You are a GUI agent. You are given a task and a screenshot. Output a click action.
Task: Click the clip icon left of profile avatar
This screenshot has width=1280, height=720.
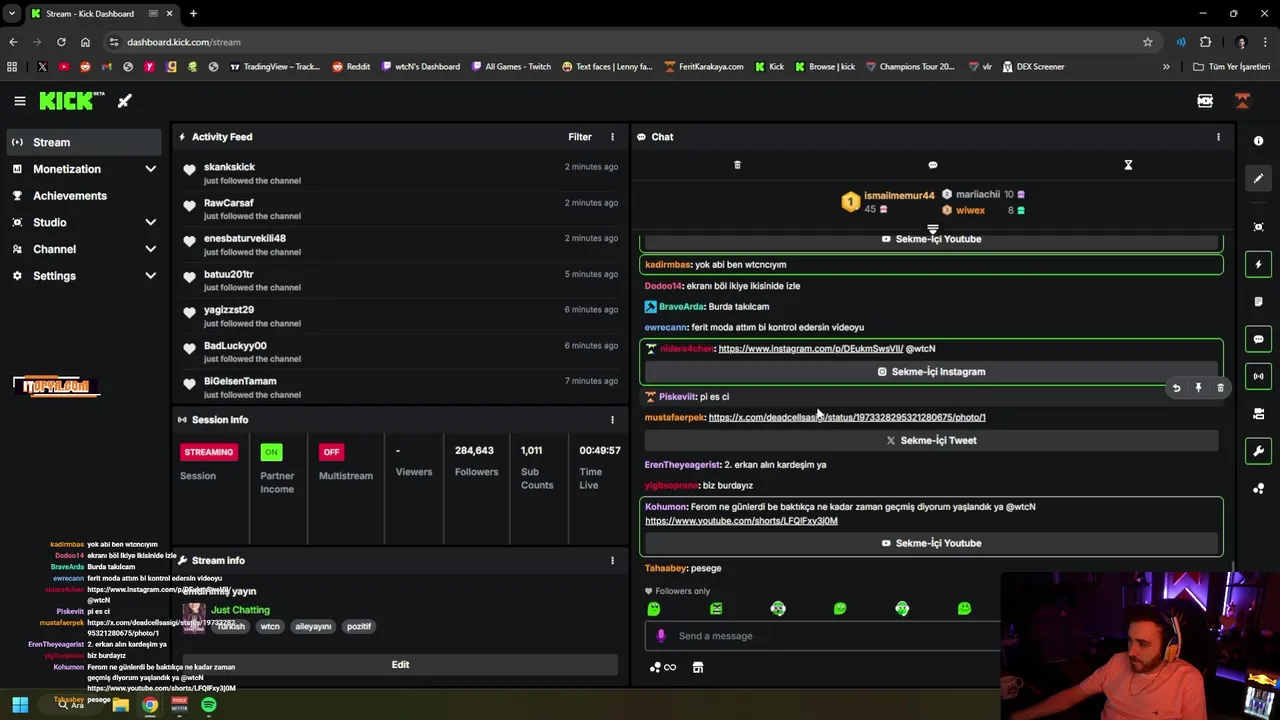(1205, 101)
